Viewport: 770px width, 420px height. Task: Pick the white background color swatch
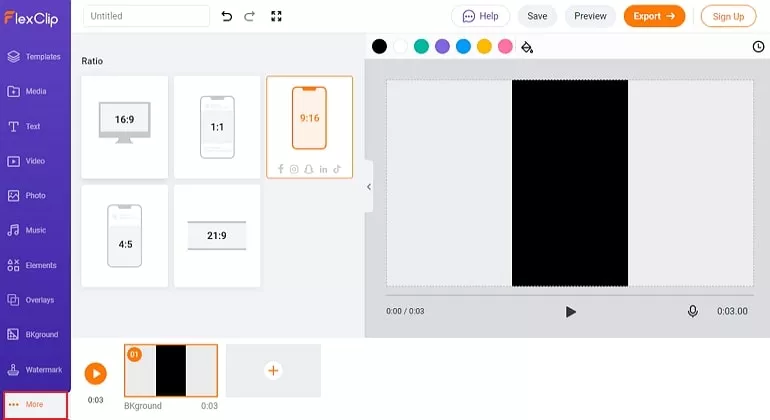click(400, 47)
